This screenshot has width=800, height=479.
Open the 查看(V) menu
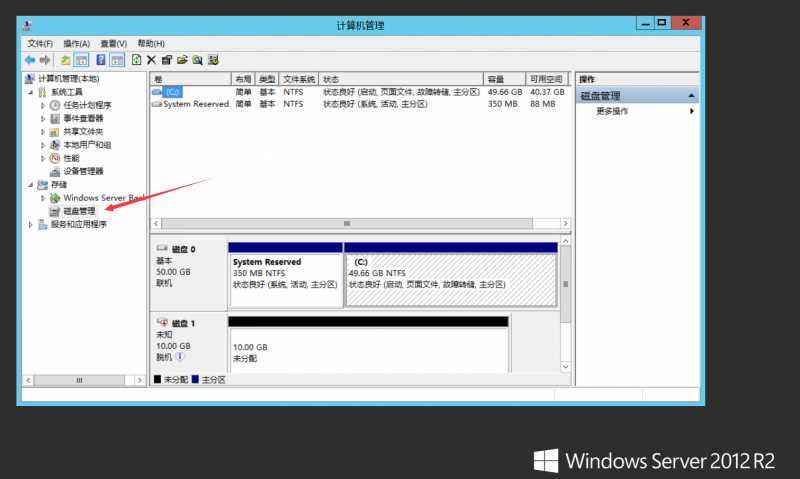pos(113,44)
